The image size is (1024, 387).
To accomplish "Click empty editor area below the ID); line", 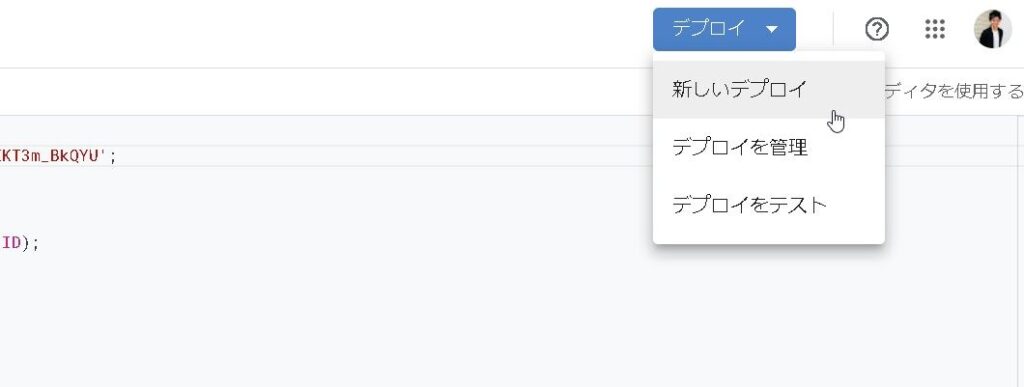I will (327, 313).
